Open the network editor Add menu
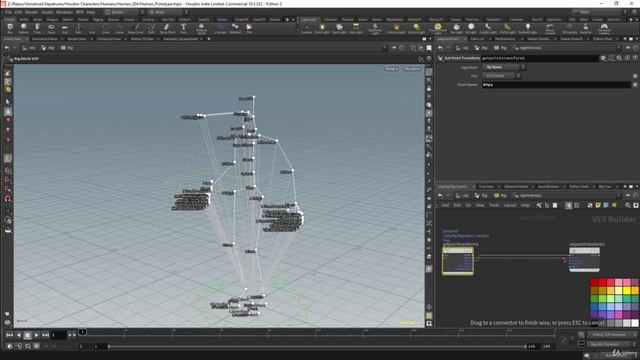 coord(445,205)
